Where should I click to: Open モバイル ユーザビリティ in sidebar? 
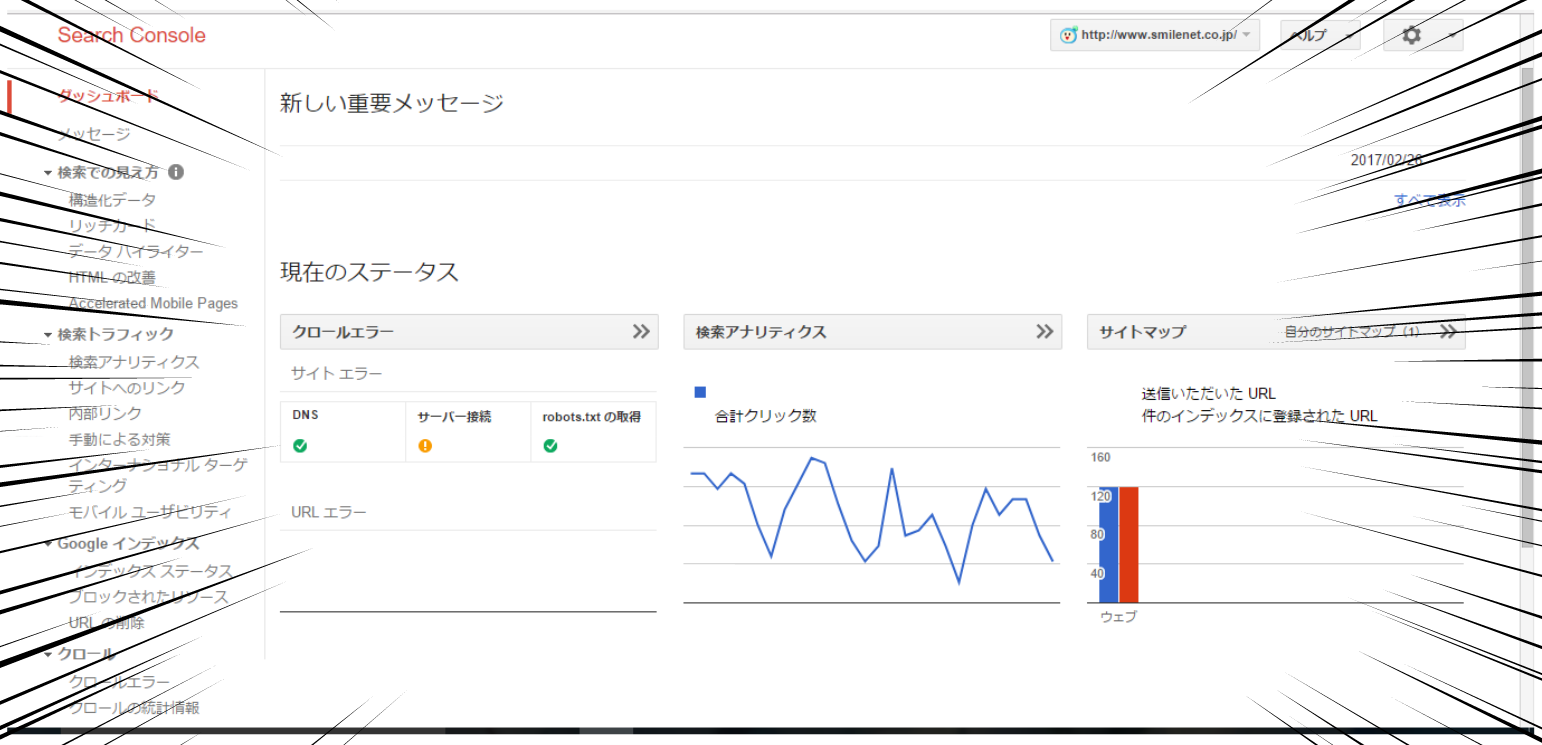[149, 512]
